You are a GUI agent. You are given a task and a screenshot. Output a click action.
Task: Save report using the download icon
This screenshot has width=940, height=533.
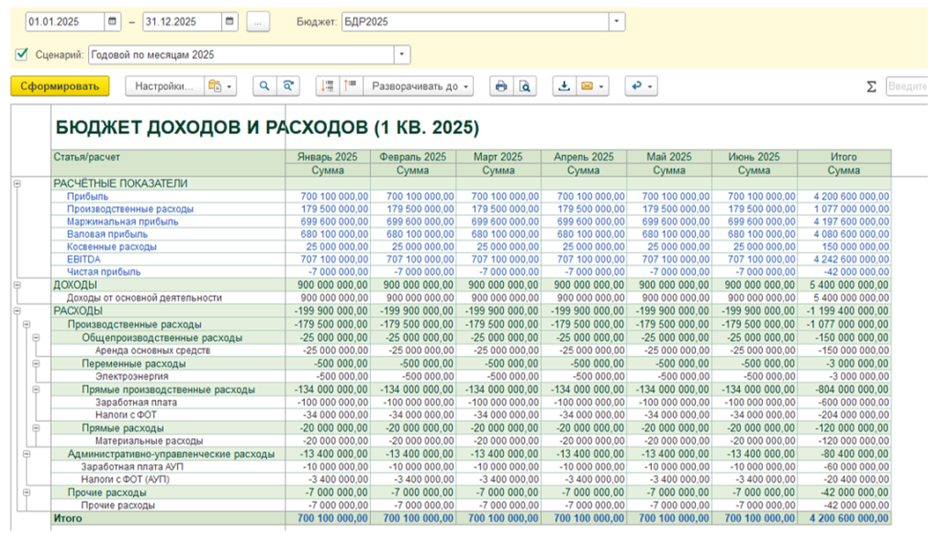pos(564,87)
